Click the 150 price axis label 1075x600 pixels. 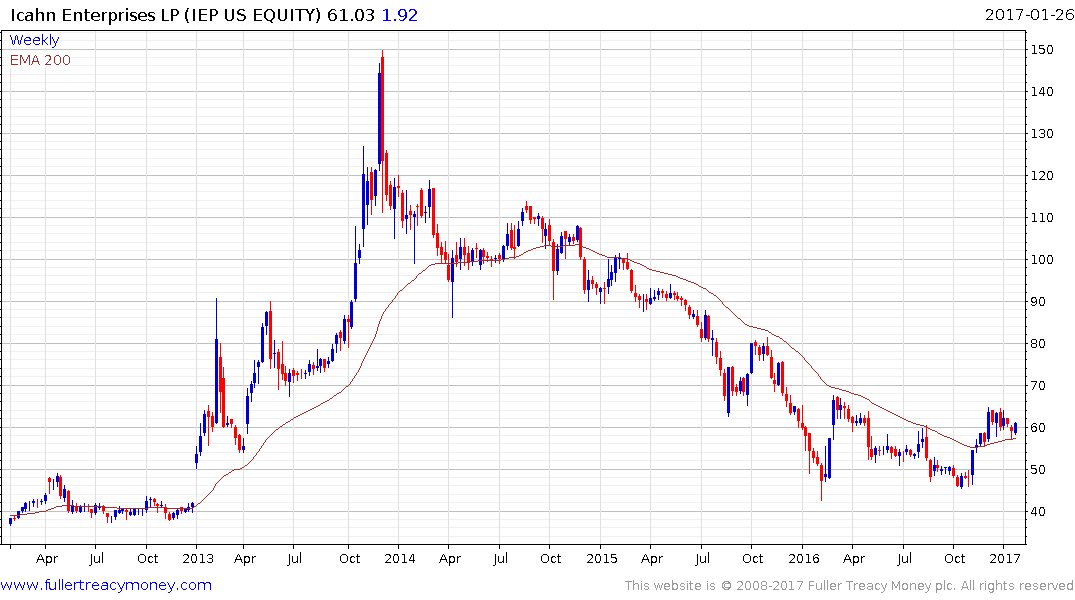(x=1042, y=49)
